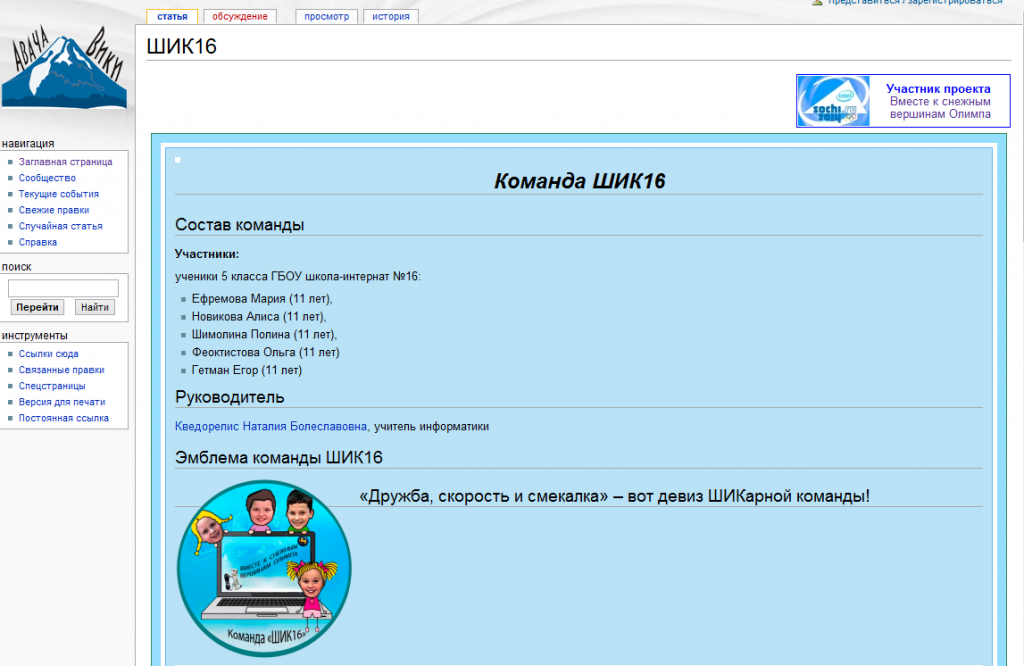Viewport: 1024px width, 666px height.
Task: Open the Сообщество link
Action: pyautogui.click(x=47, y=178)
